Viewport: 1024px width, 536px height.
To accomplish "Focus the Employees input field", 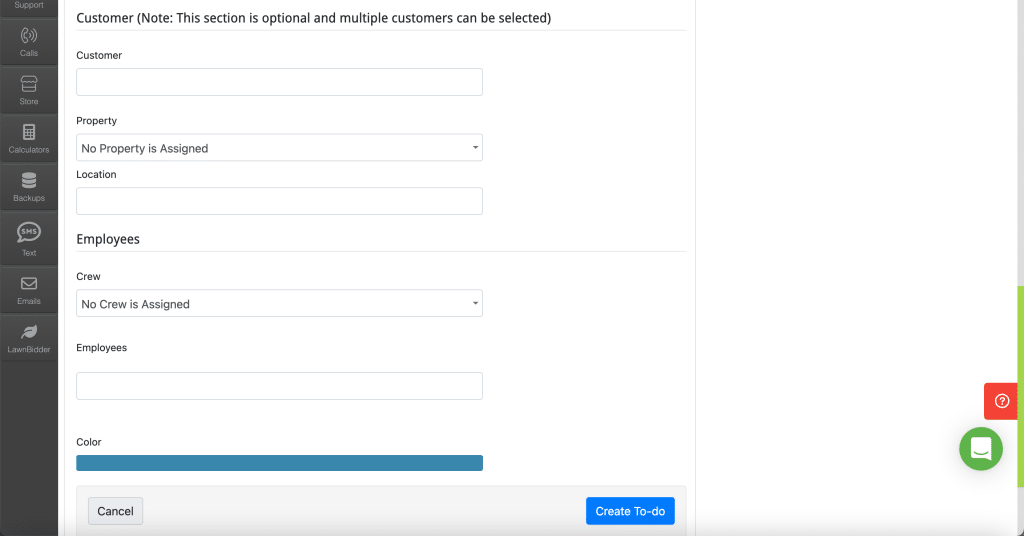I will coord(279,386).
